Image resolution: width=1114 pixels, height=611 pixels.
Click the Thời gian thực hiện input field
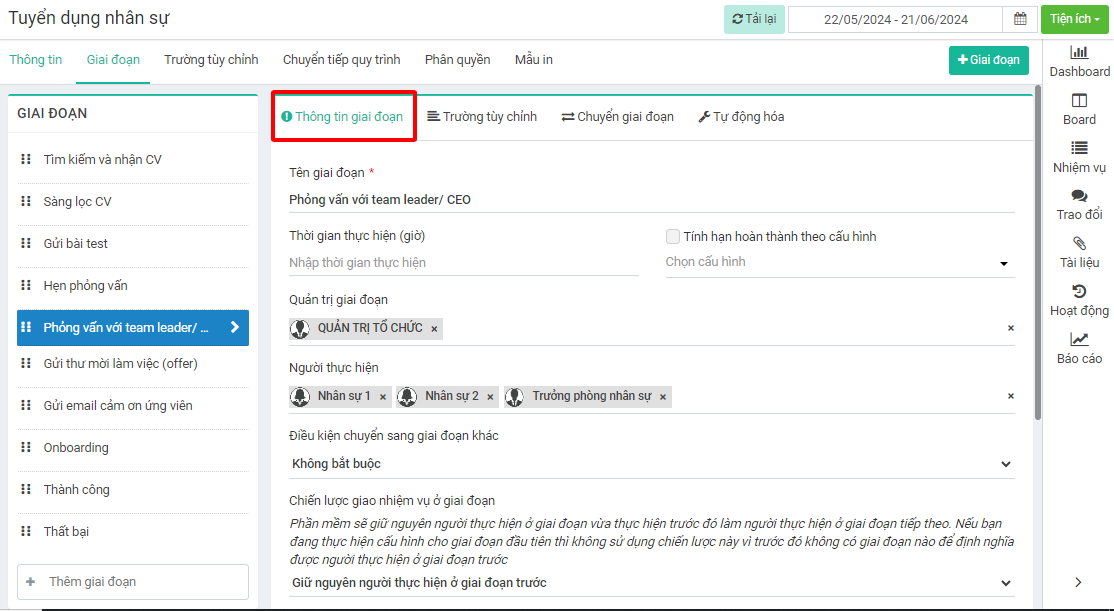(463, 263)
